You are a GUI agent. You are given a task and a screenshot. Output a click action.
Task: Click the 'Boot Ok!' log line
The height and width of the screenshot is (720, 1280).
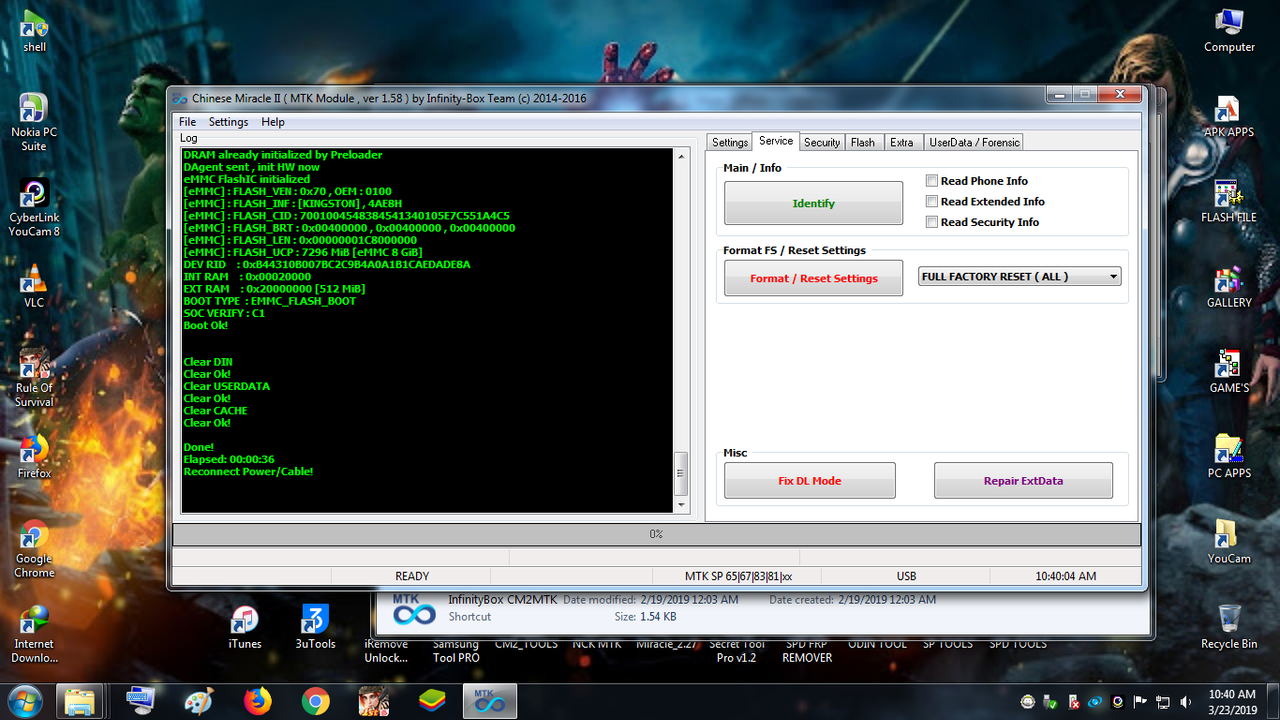pyautogui.click(x=205, y=325)
